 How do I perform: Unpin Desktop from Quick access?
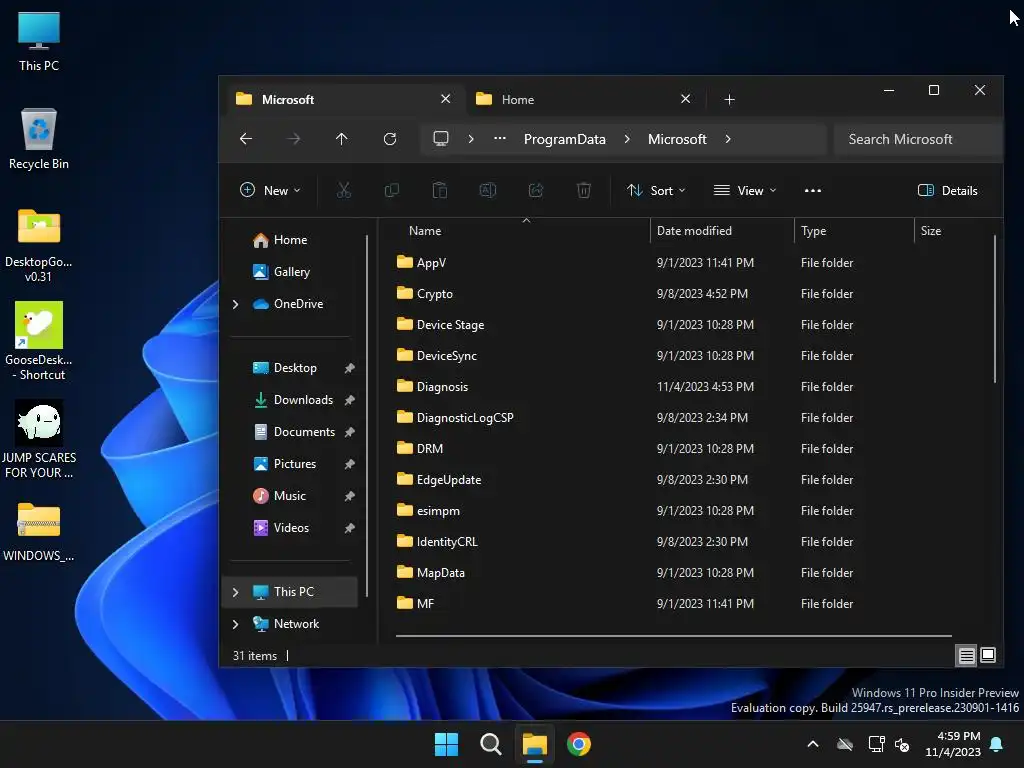pyautogui.click(x=349, y=368)
